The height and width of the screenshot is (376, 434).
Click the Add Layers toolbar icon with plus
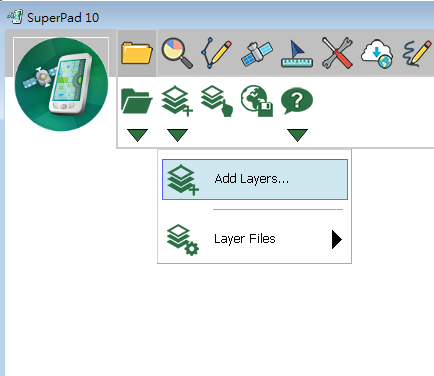(x=177, y=101)
